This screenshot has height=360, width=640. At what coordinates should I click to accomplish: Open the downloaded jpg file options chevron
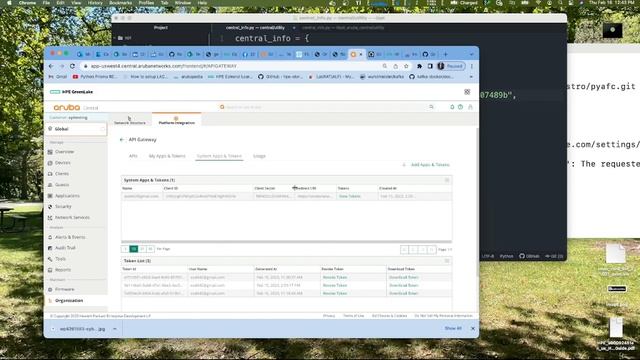(115, 329)
